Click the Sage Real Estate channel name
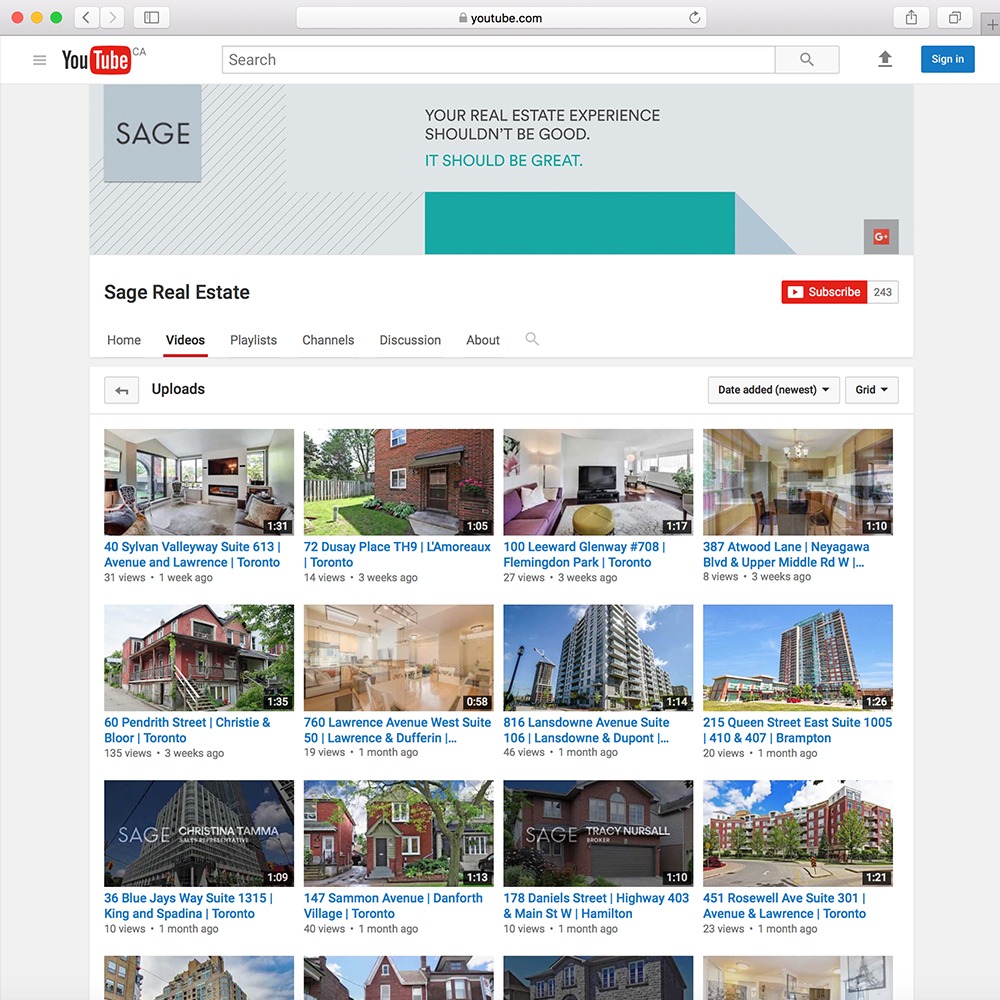 (x=177, y=292)
